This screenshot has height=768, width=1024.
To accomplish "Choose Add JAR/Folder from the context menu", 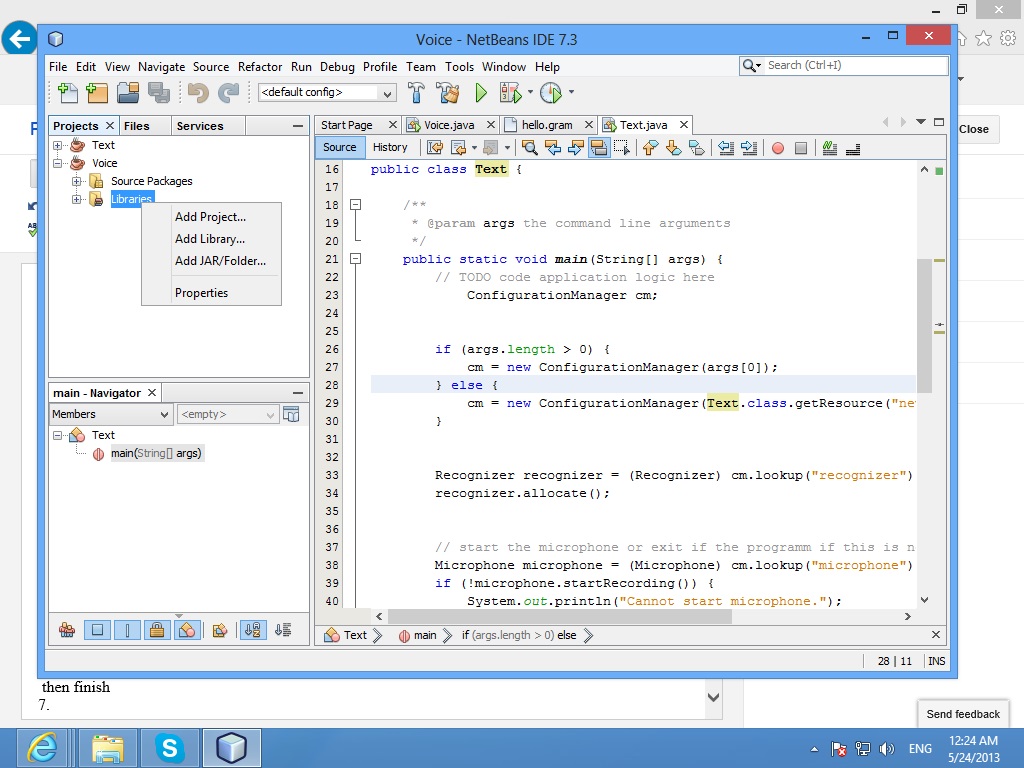I will [222, 261].
